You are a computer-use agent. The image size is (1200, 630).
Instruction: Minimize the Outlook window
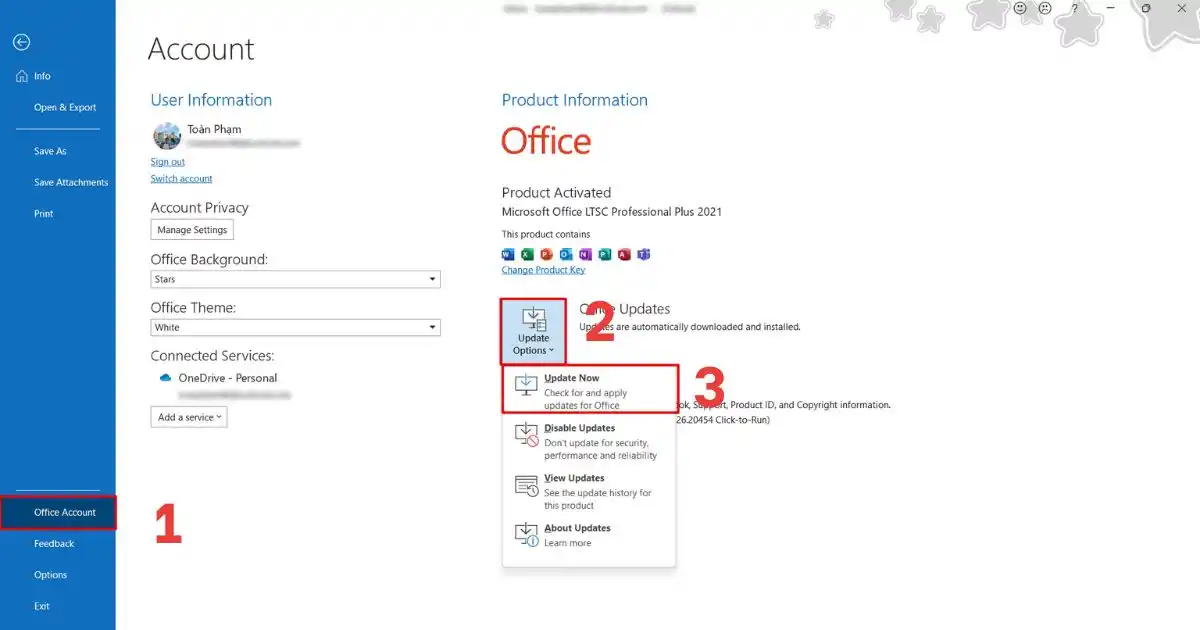pyautogui.click(x=1109, y=8)
